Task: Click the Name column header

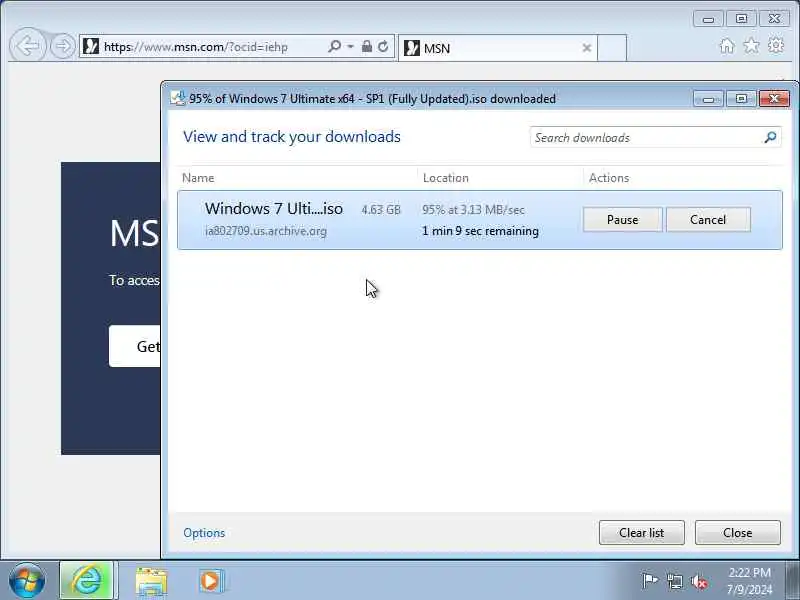Action: point(198,178)
